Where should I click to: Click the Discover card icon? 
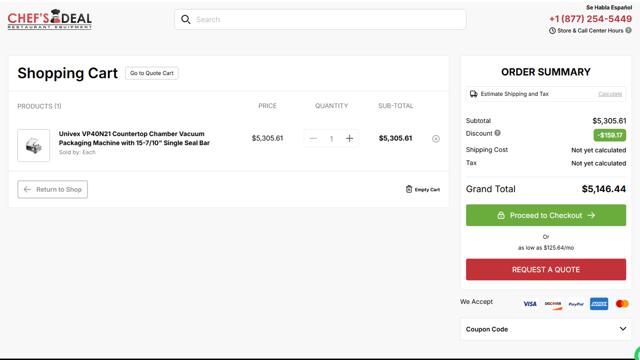(x=553, y=304)
